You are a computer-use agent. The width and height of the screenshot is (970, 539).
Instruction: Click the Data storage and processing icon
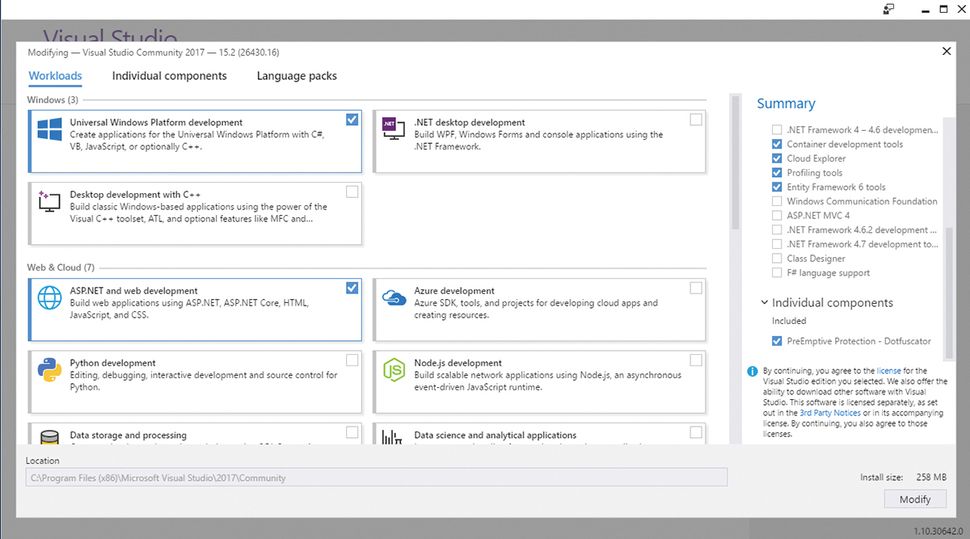coord(50,437)
